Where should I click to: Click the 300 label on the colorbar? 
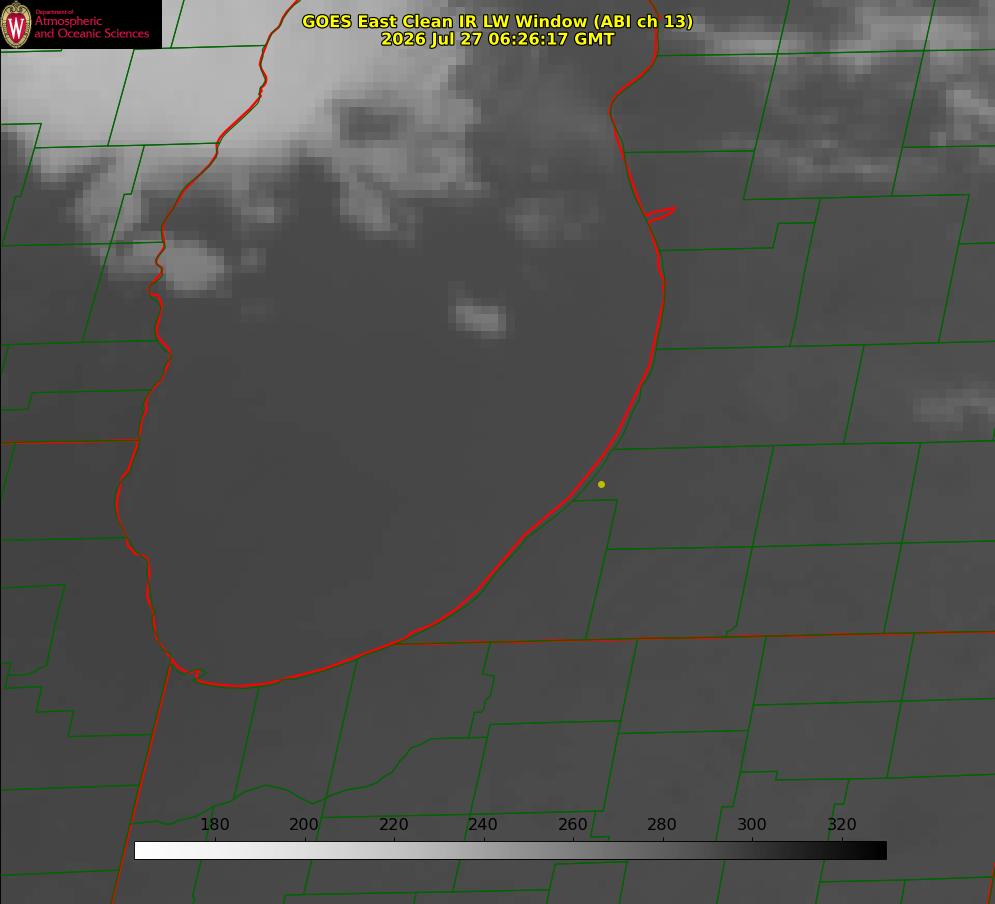[x=752, y=824]
